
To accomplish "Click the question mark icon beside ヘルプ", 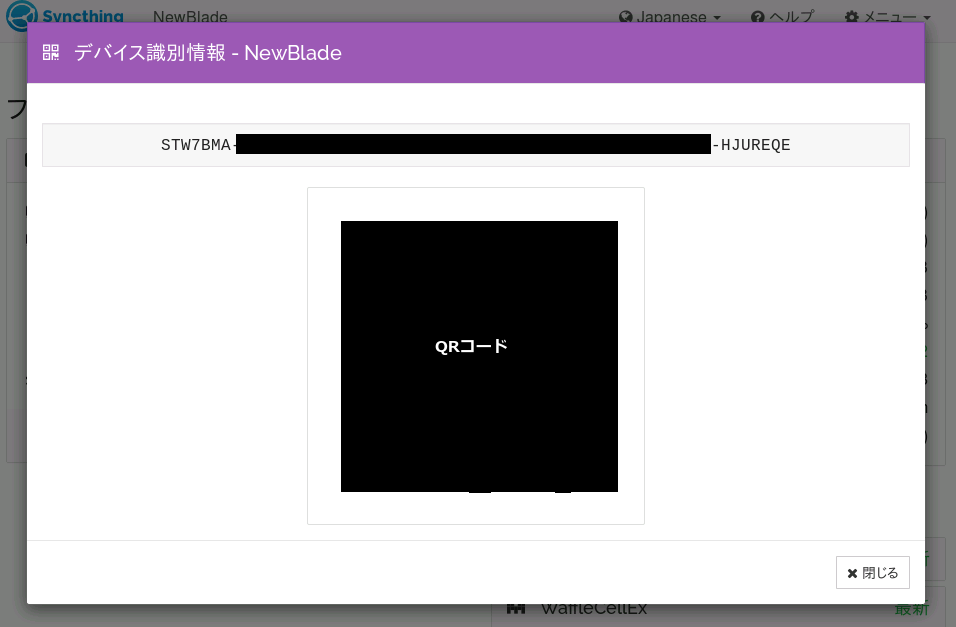I will click(758, 16).
